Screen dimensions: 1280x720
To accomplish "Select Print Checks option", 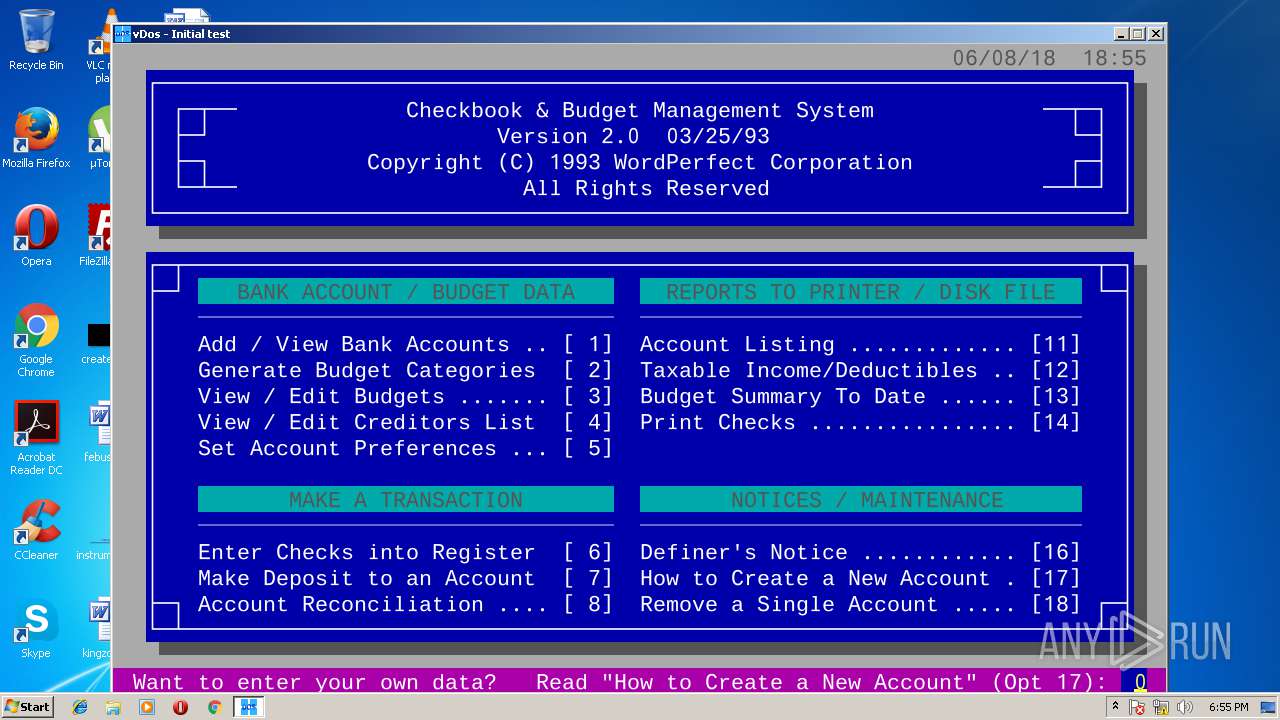I will tap(860, 422).
